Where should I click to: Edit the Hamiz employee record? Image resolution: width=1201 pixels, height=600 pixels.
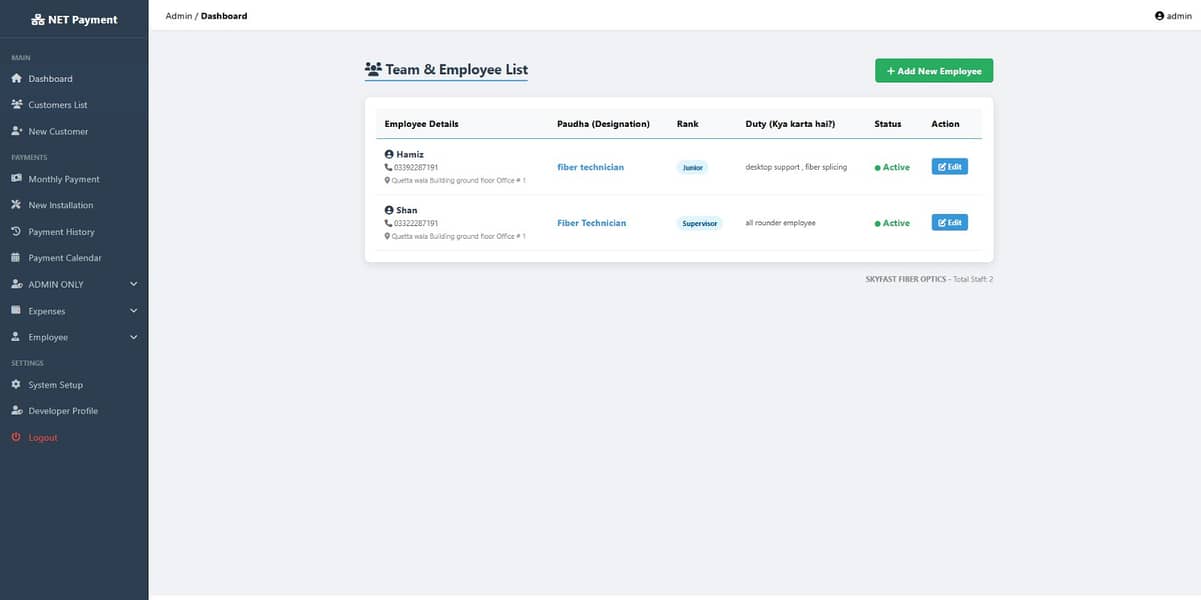tap(949, 166)
